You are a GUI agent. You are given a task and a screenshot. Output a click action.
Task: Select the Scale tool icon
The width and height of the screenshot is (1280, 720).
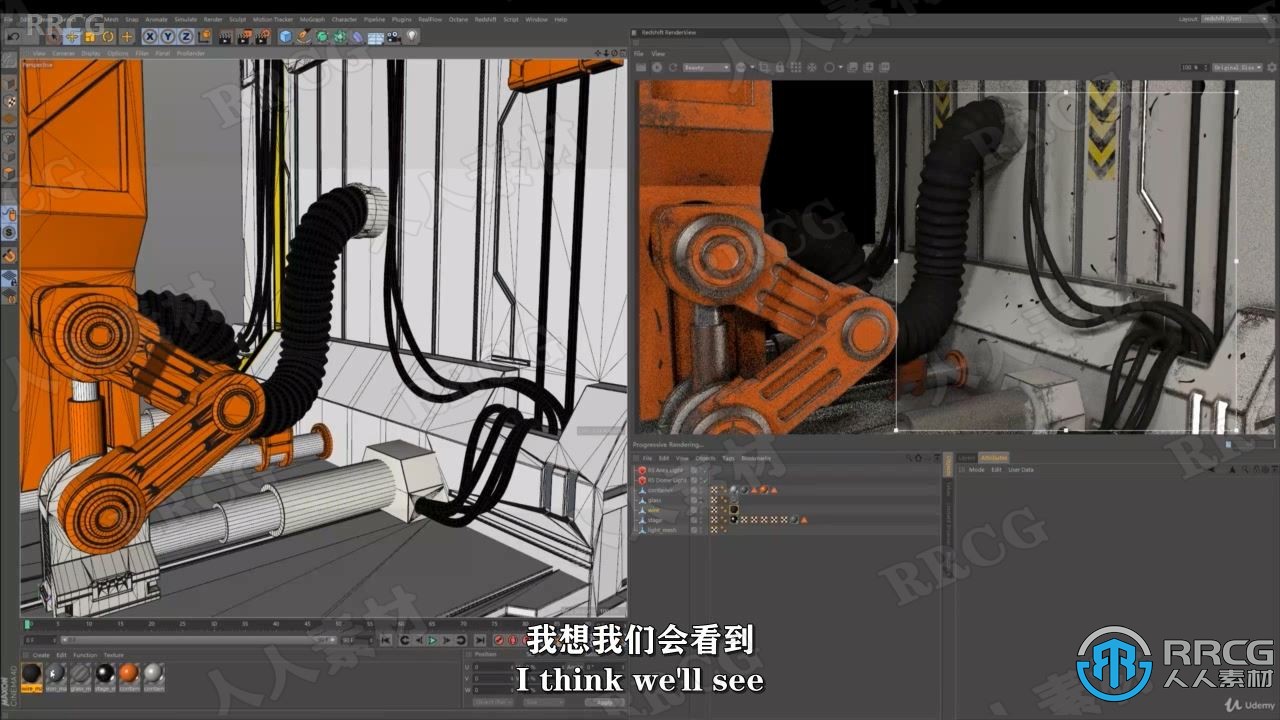(x=90, y=36)
